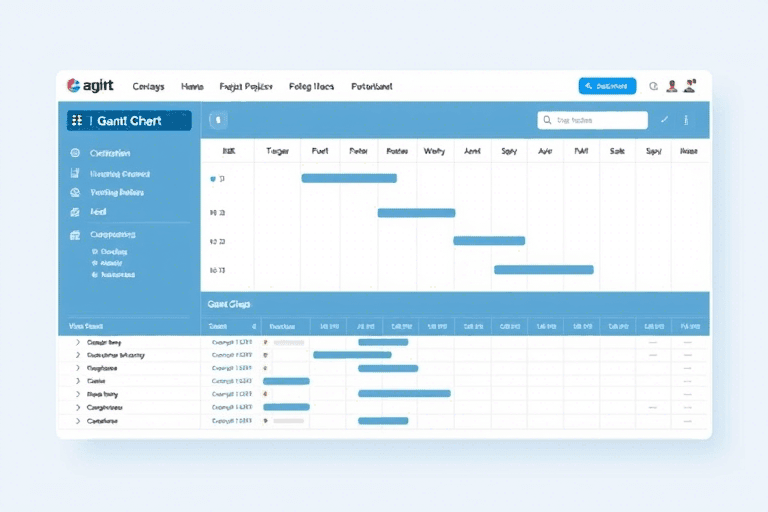Expand the last row in the task list
The width and height of the screenshot is (768, 512).
pyautogui.click(x=78, y=421)
